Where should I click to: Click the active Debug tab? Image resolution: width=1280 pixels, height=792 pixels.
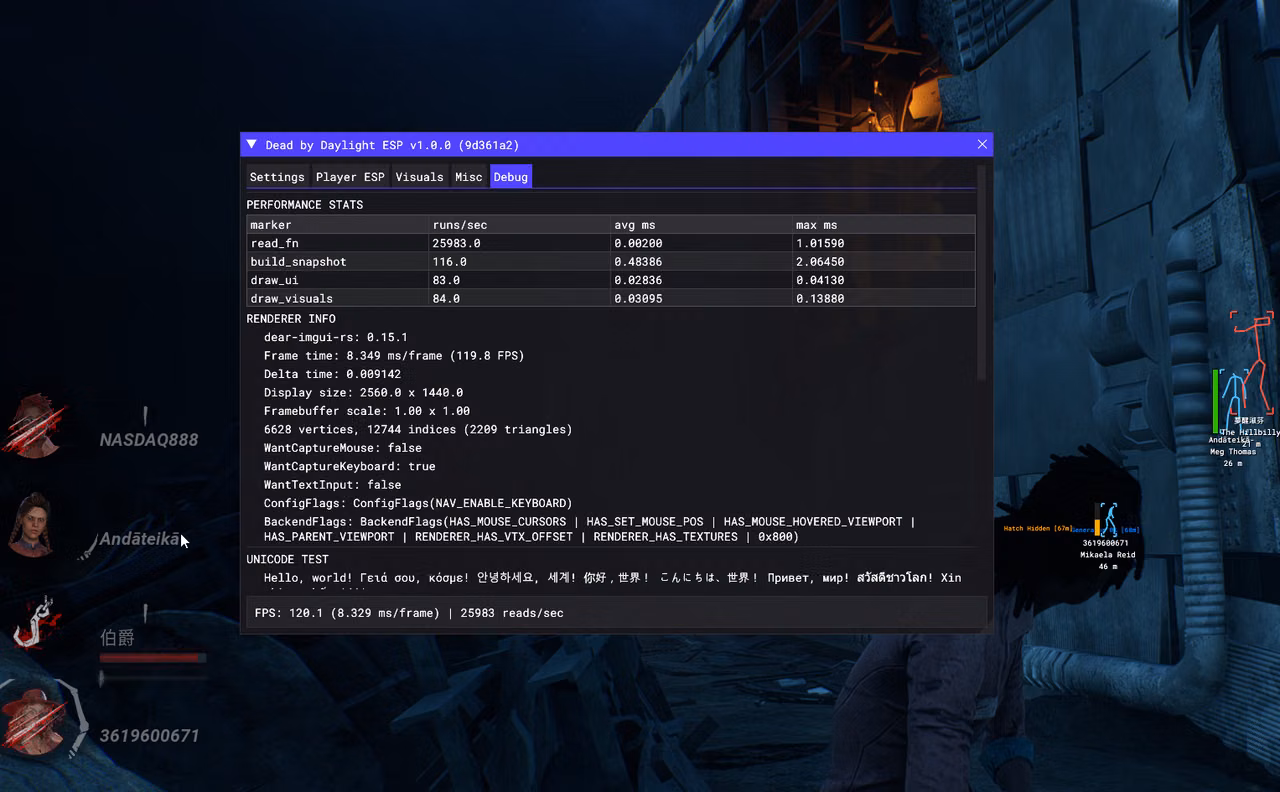click(x=511, y=177)
